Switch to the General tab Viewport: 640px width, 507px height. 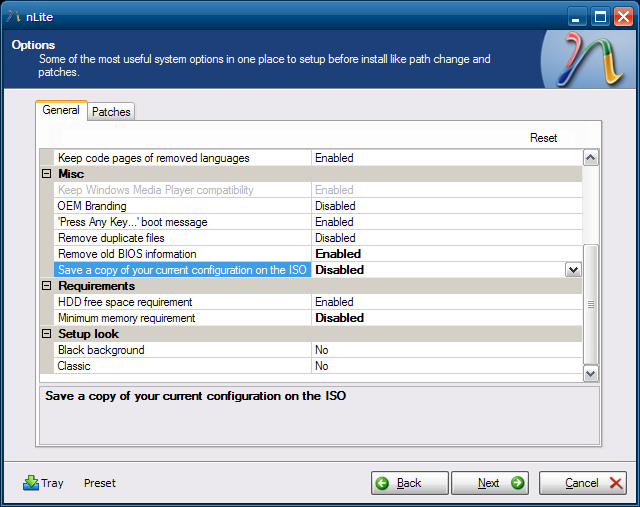[x=61, y=110]
